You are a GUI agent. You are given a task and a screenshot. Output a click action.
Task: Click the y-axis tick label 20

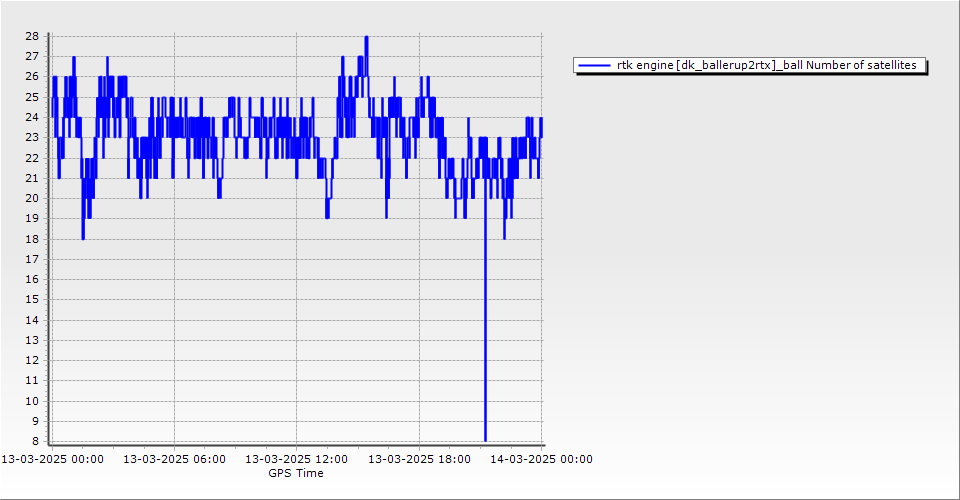click(32, 198)
